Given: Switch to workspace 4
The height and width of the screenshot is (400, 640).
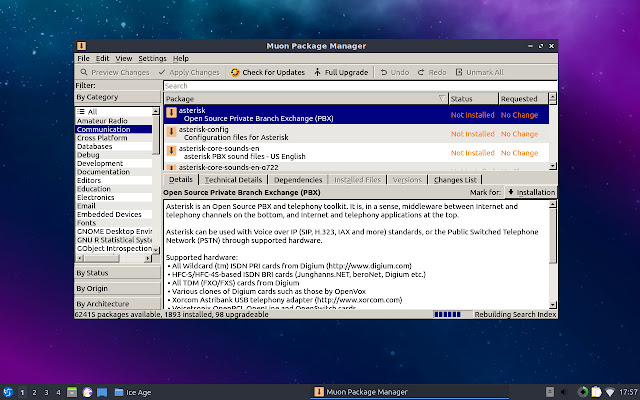Looking at the screenshot, I should (x=58, y=392).
